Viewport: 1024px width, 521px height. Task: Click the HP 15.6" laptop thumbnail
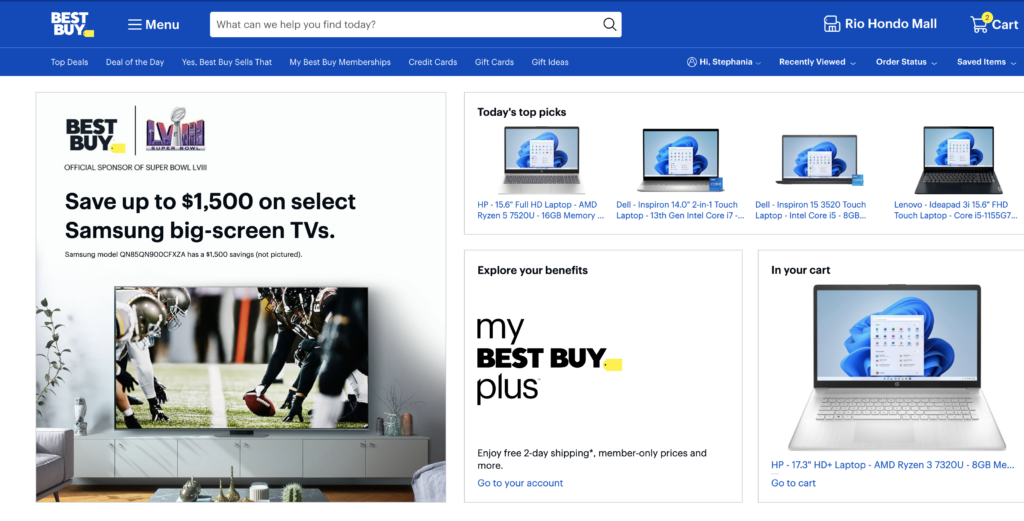coord(541,160)
